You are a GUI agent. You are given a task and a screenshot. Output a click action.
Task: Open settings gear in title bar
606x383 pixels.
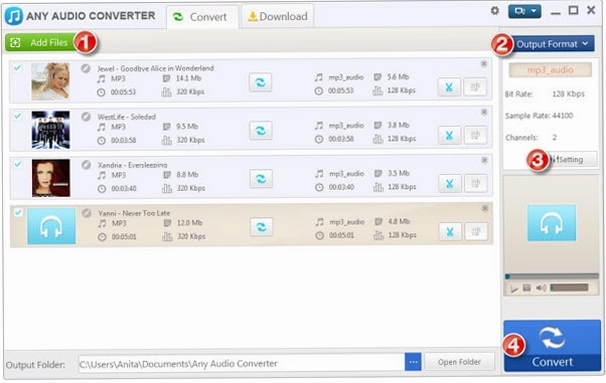pyautogui.click(x=495, y=11)
